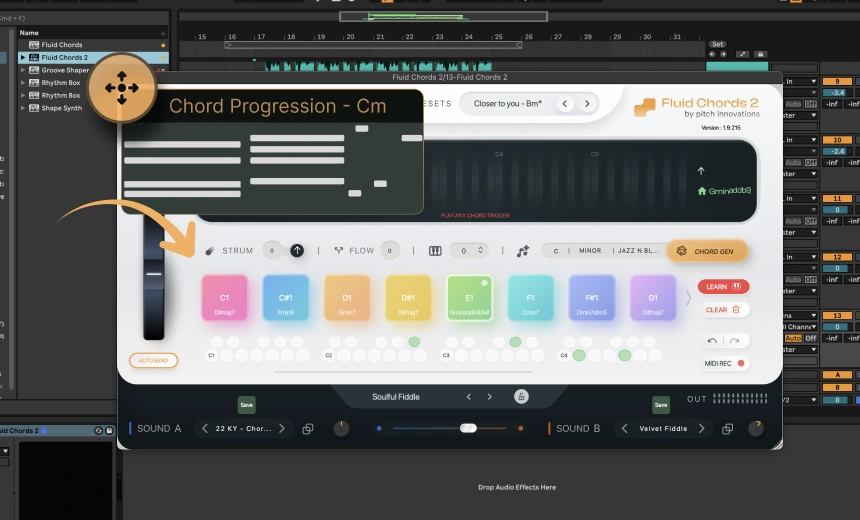This screenshot has width=860, height=520.
Task: Go to next sound after Soulful Fiddle
Action: point(489,397)
